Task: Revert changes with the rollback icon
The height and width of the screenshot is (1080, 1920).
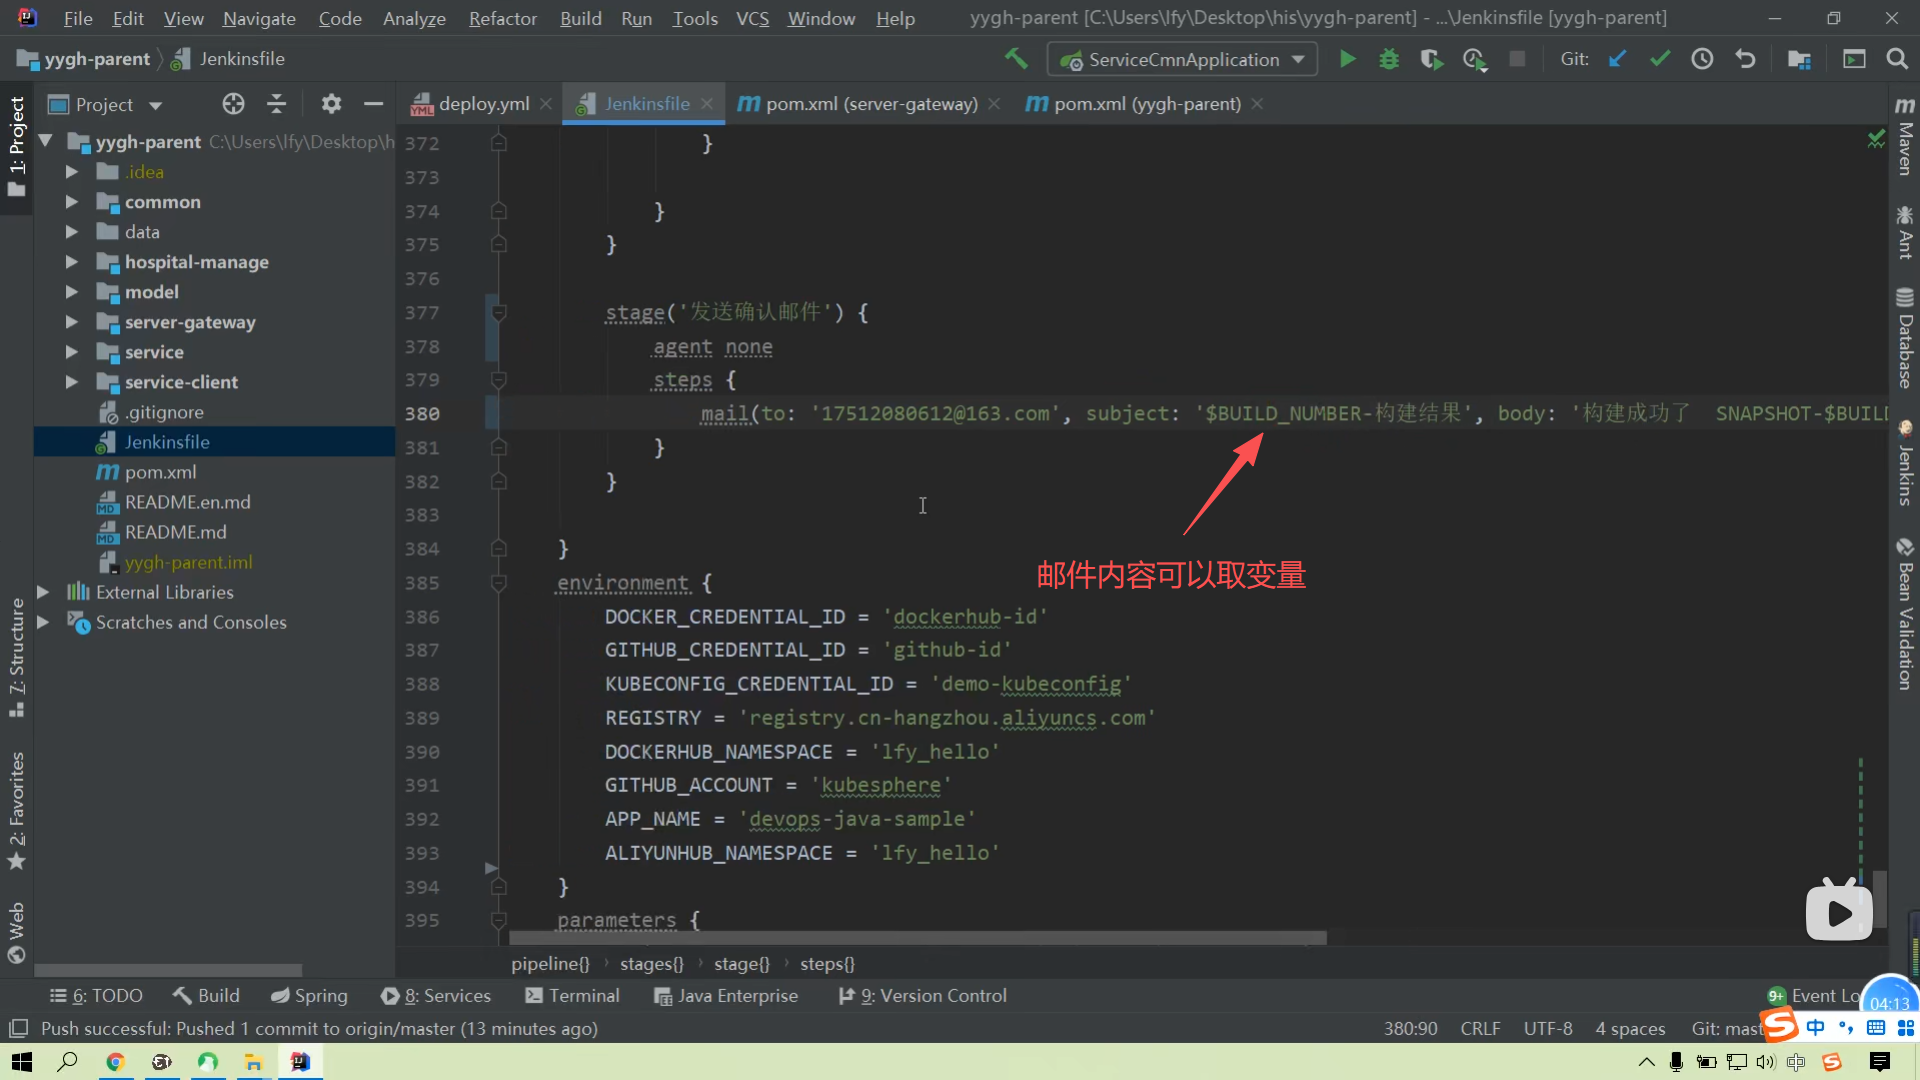Action: [x=1745, y=59]
